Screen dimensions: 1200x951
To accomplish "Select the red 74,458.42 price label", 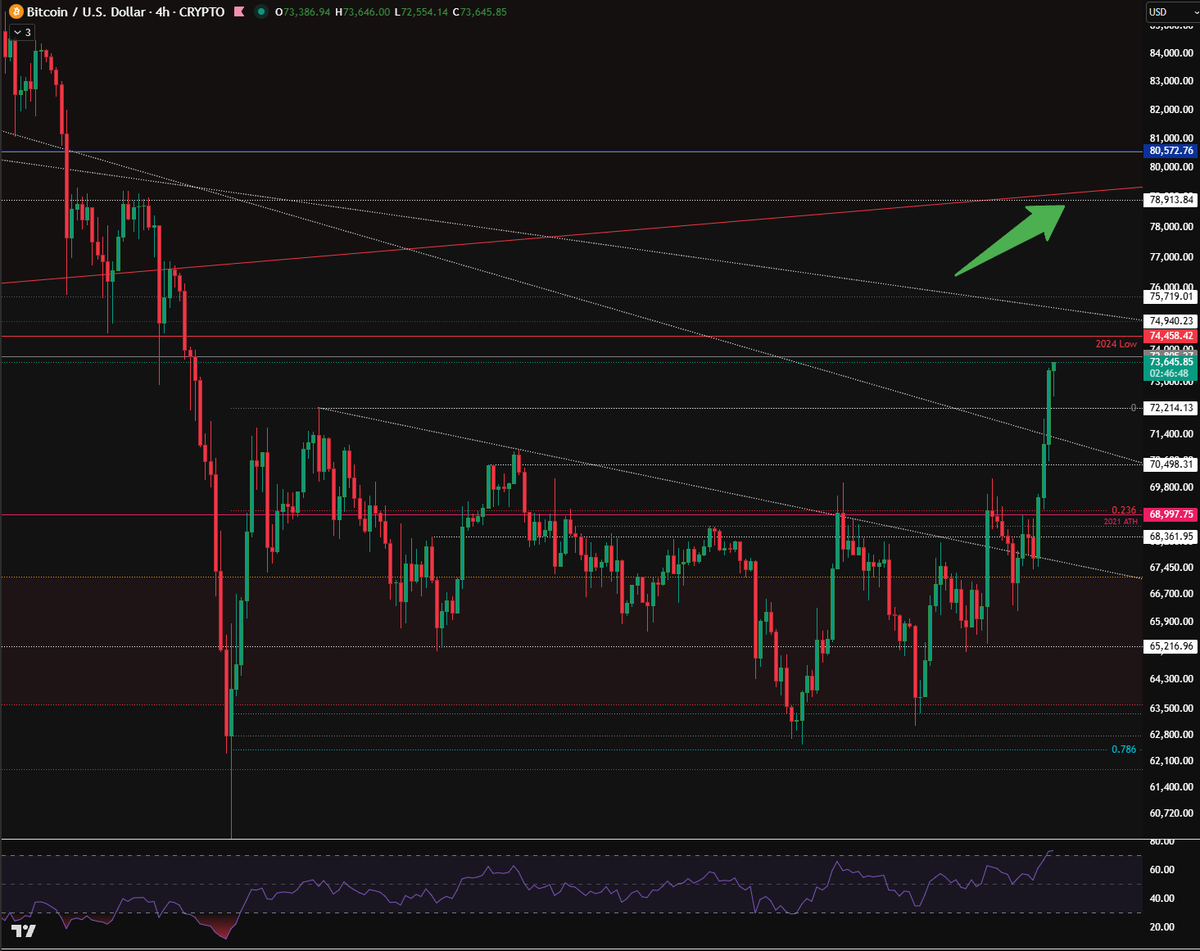I will 1171,336.
